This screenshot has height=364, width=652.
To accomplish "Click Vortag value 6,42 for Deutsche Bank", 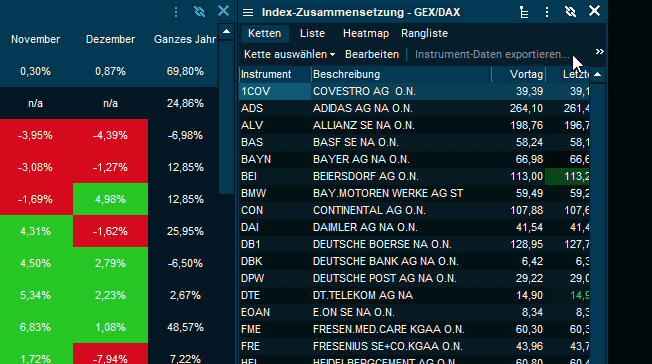I will point(532,262).
